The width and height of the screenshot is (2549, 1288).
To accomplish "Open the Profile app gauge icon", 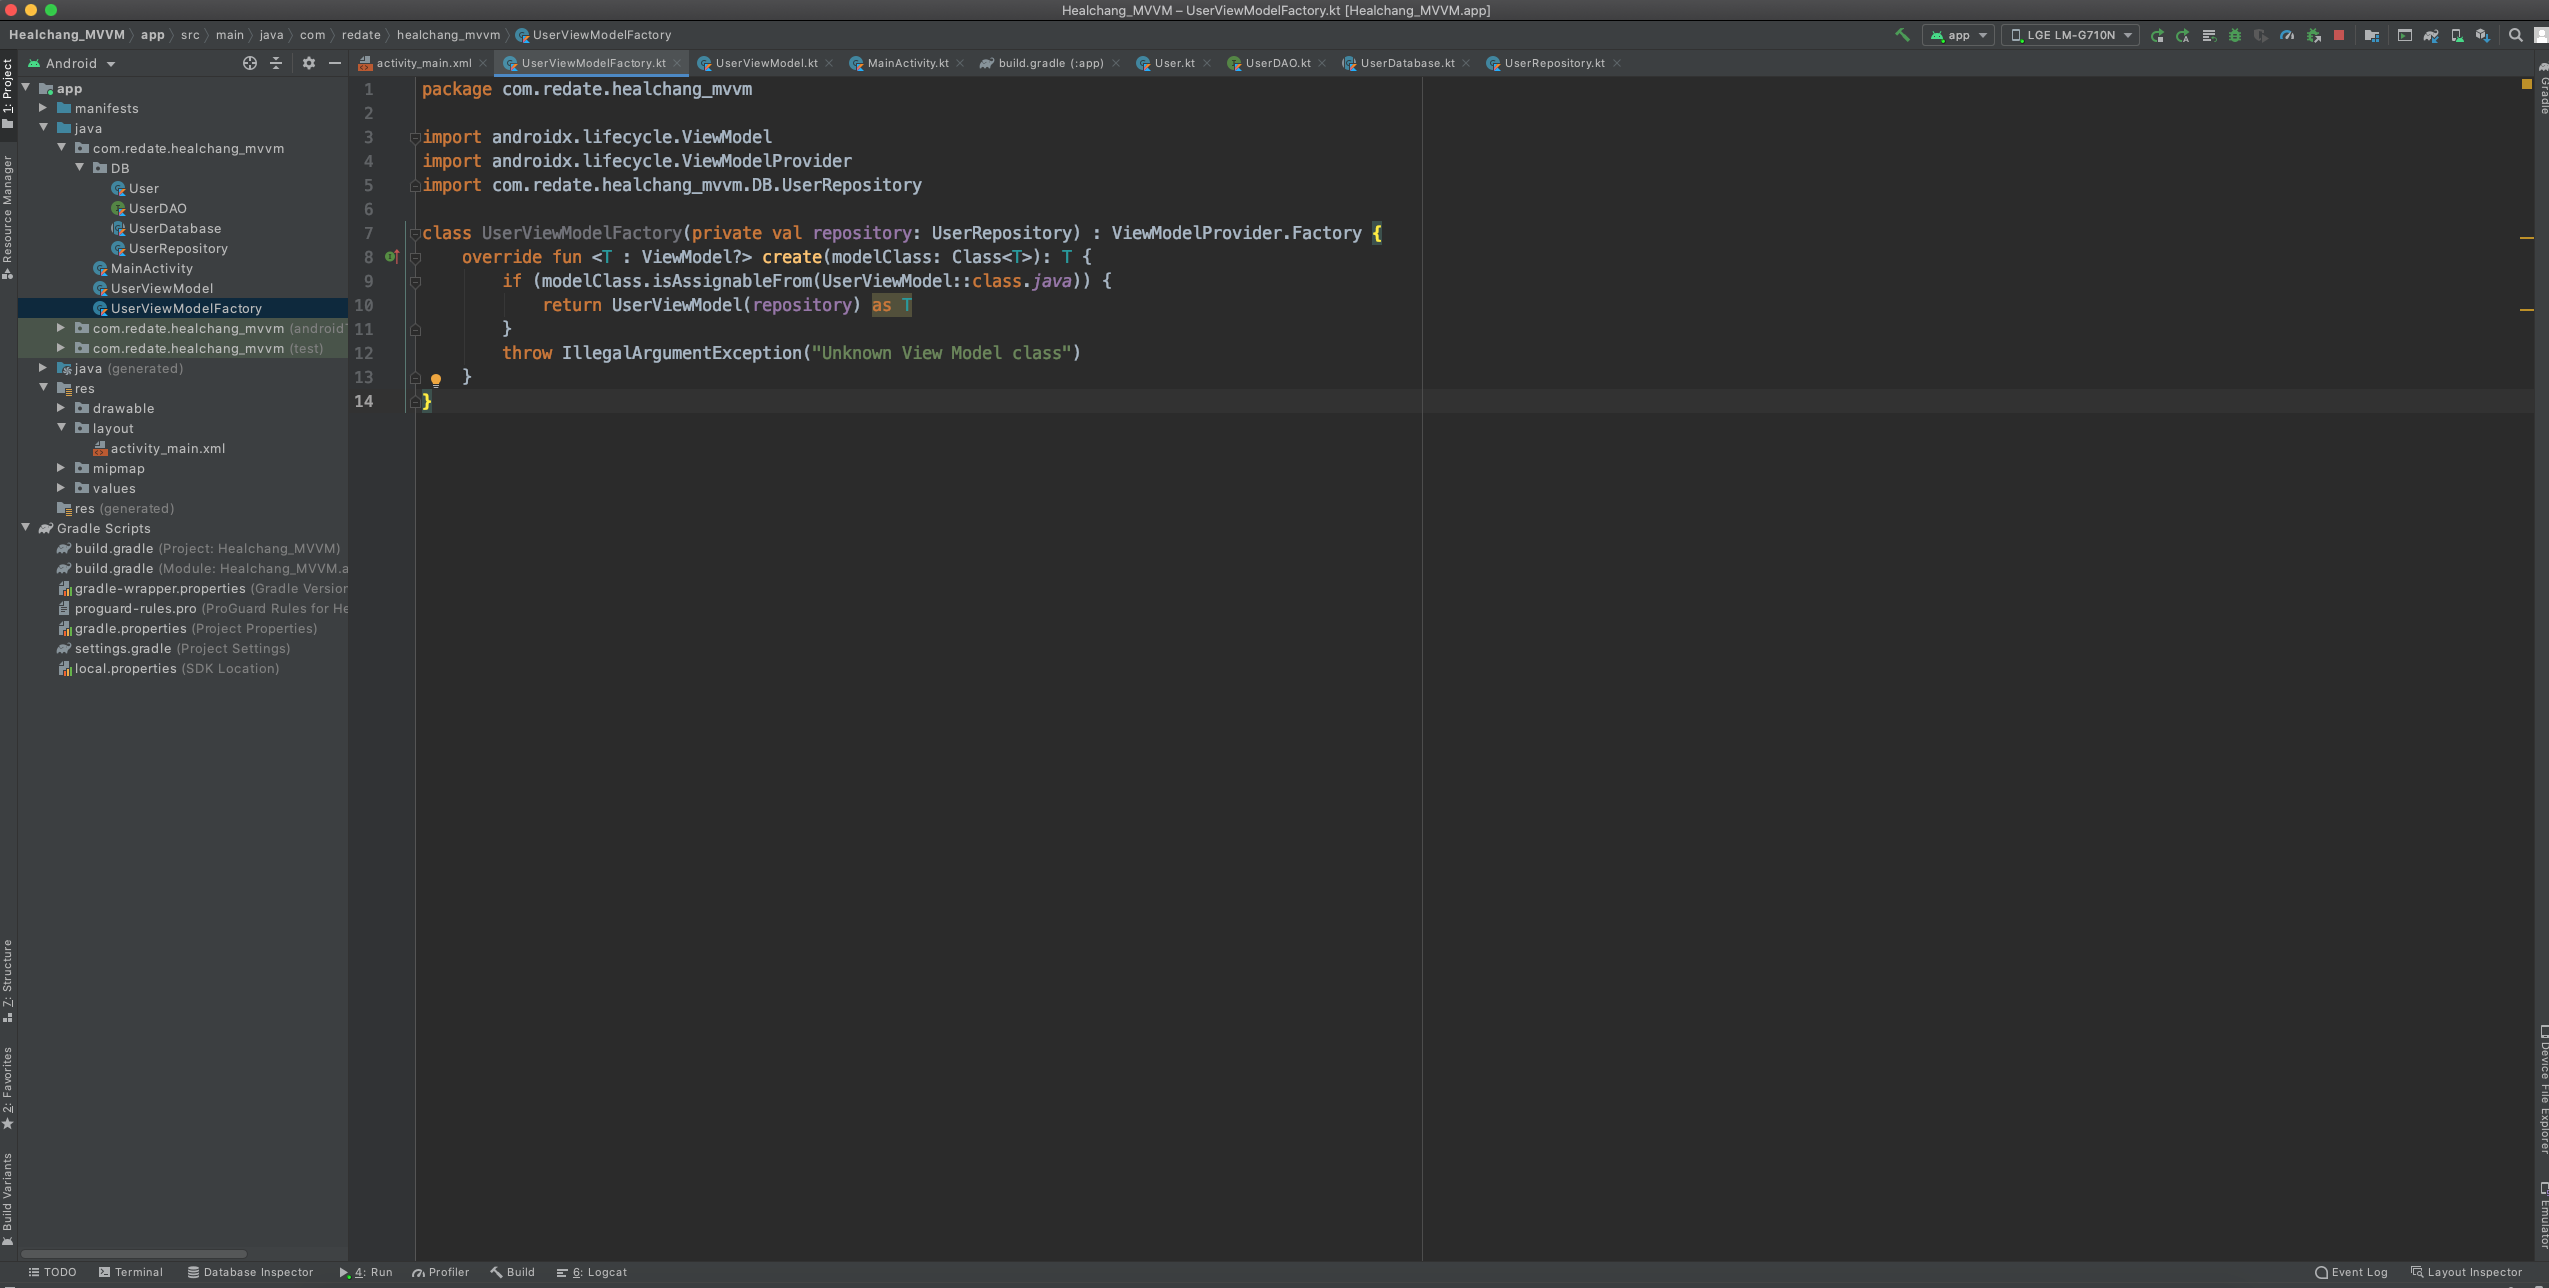I will pos(2287,35).
